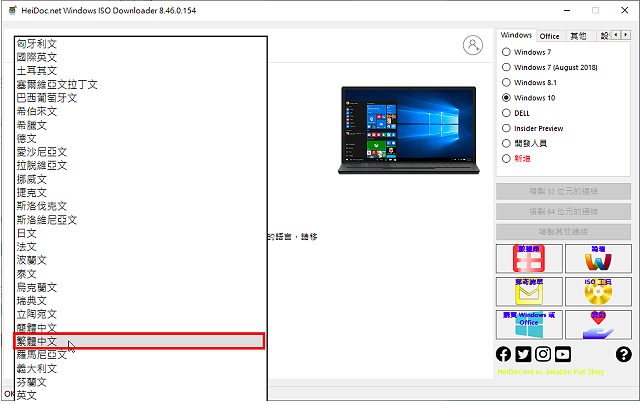Switch to the Office tab
643x405 pixels.
tap(550, 36)
